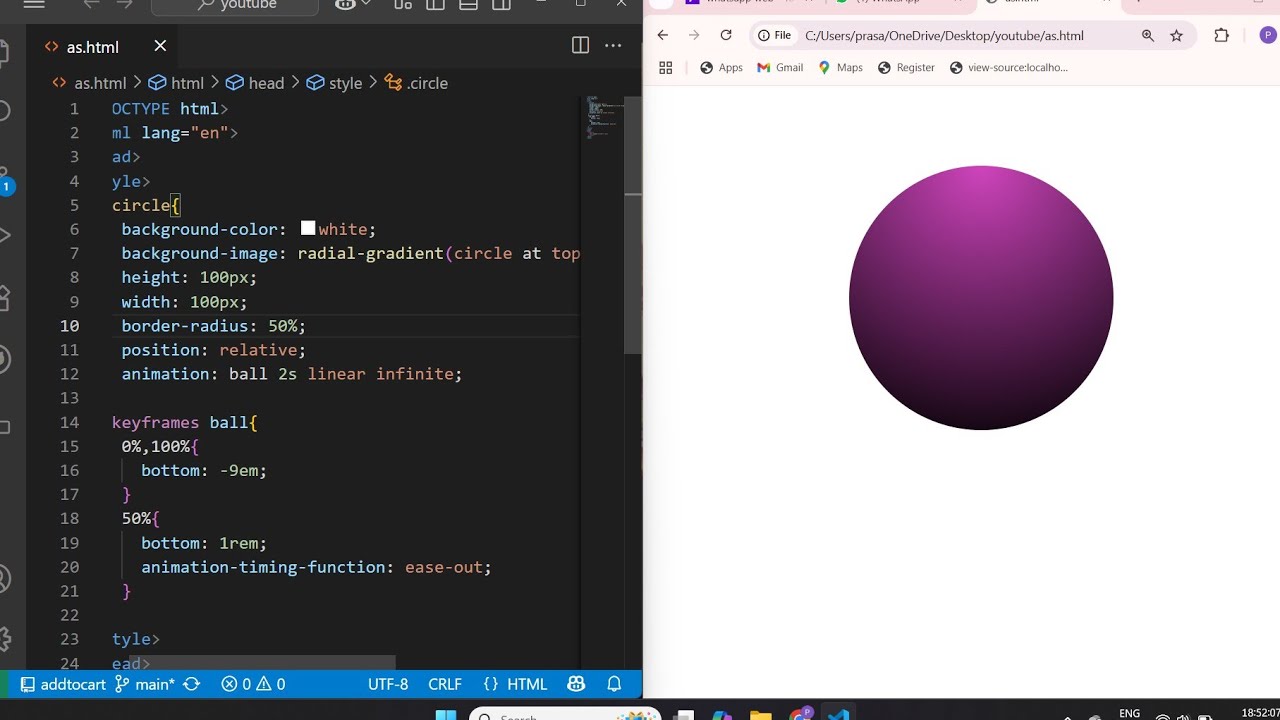
Task: Open the view-source:localho... bookmark
Action: click(1008, 67)
